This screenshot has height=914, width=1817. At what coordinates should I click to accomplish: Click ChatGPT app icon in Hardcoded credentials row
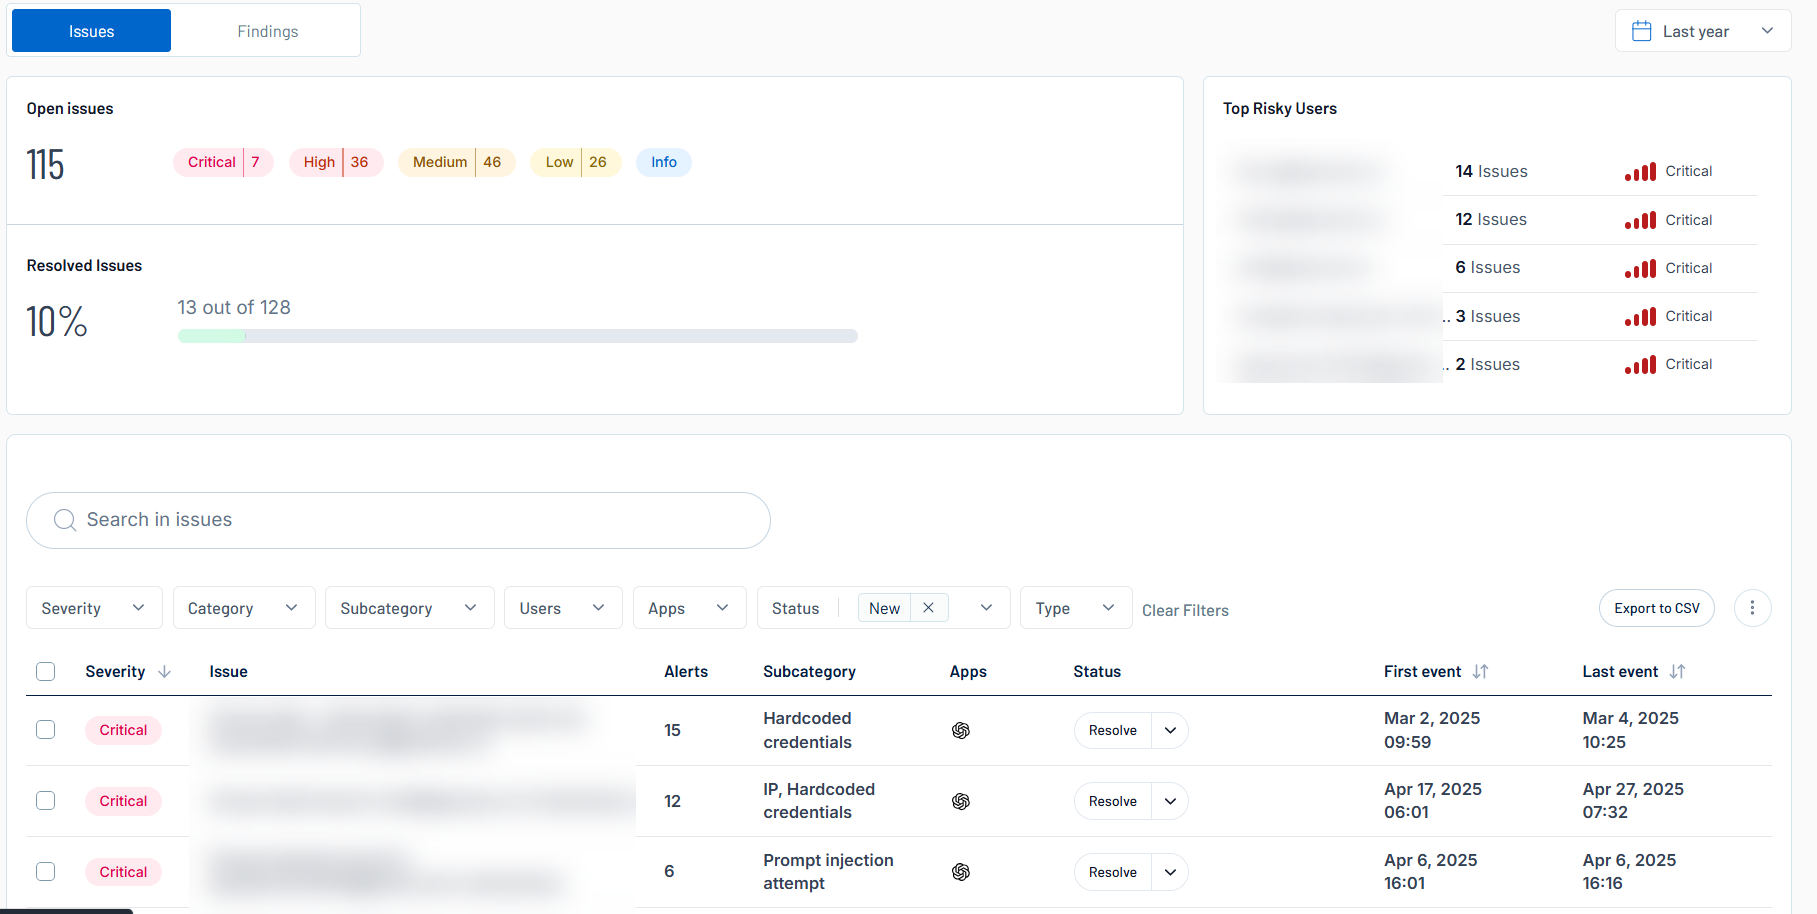coord(961,731)
